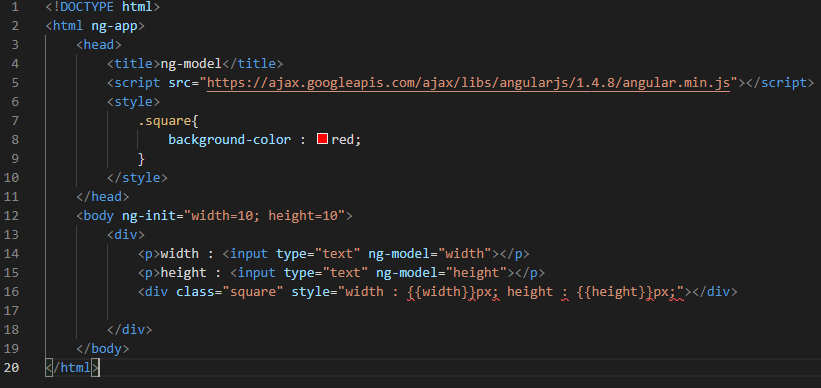Click 'width :' label text on line 14
The height and width of the screenshot is (388, 821).
tap(187, 253)
